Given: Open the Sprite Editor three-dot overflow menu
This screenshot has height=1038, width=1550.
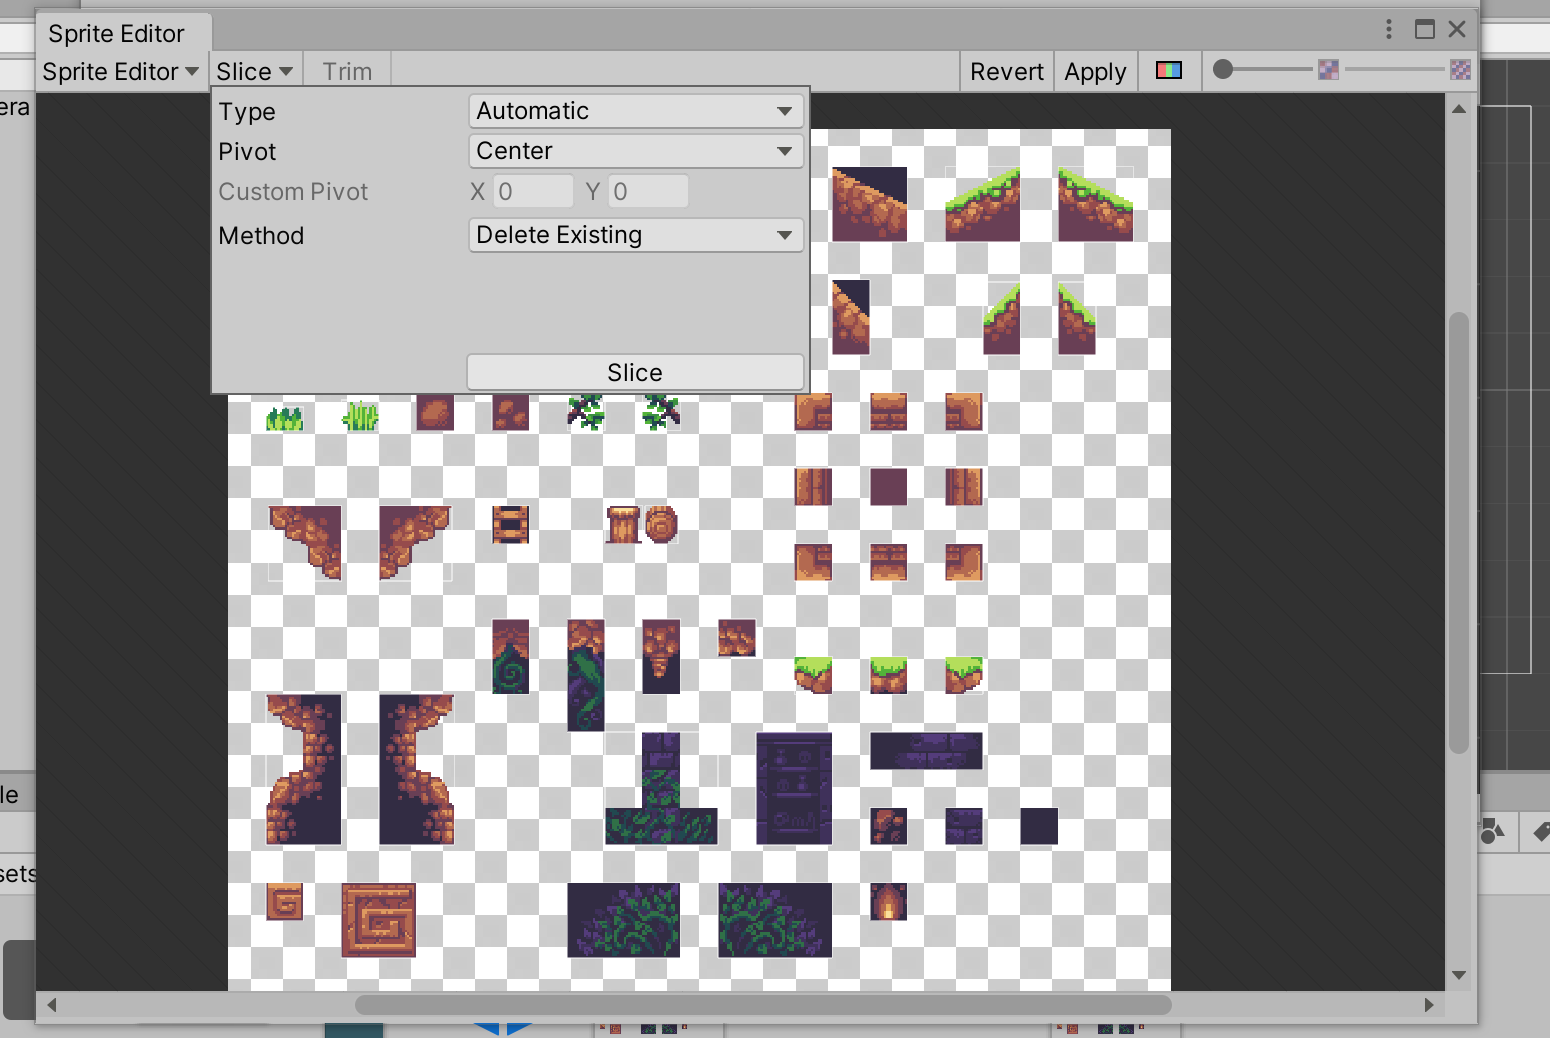Looking at the screenshot, I should click(1388, 29).
